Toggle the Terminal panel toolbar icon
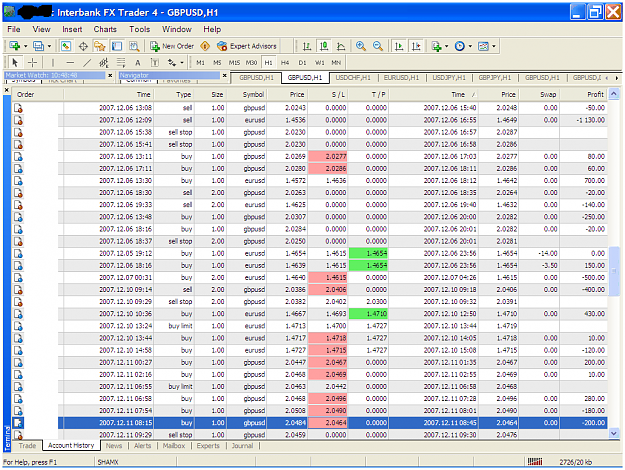The image size is (625, 470). point(117,46)
